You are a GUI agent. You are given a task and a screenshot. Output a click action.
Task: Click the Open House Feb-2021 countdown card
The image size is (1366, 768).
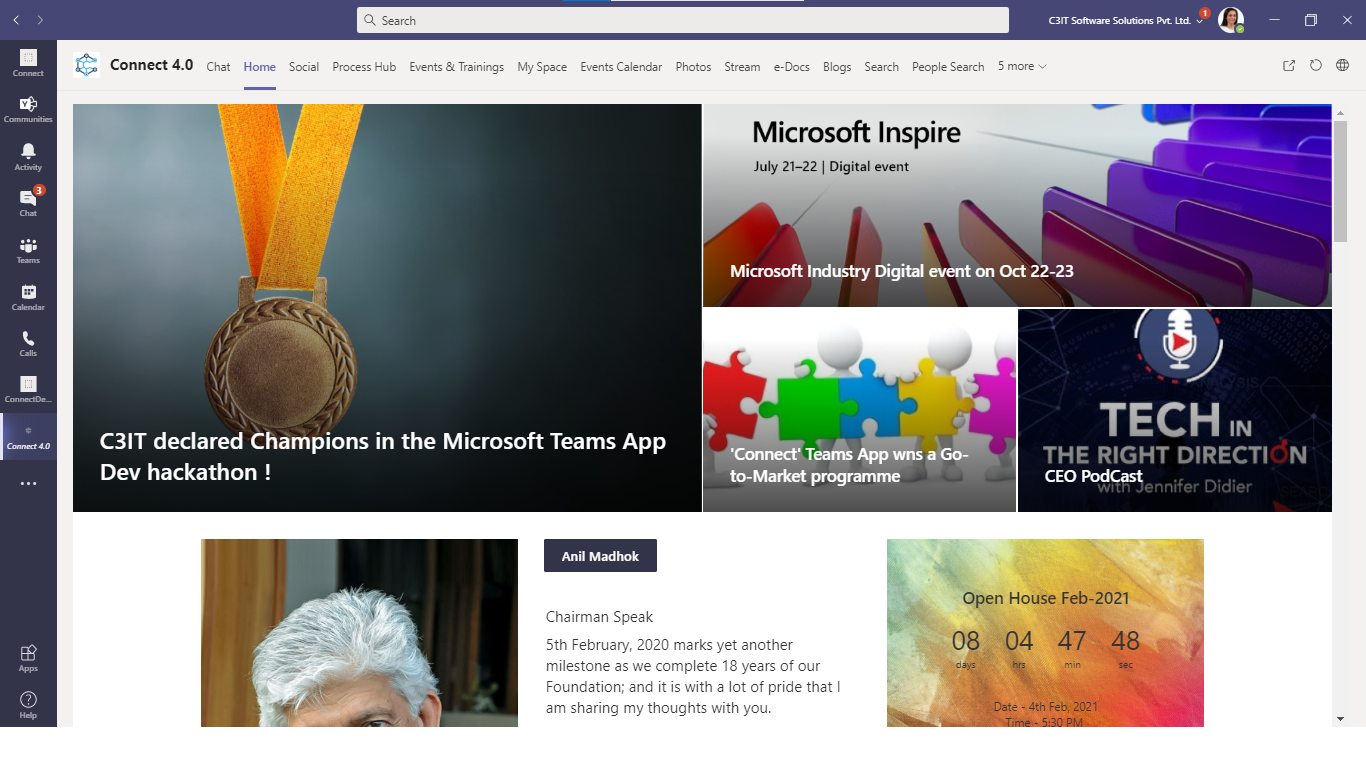point(1045,633)
